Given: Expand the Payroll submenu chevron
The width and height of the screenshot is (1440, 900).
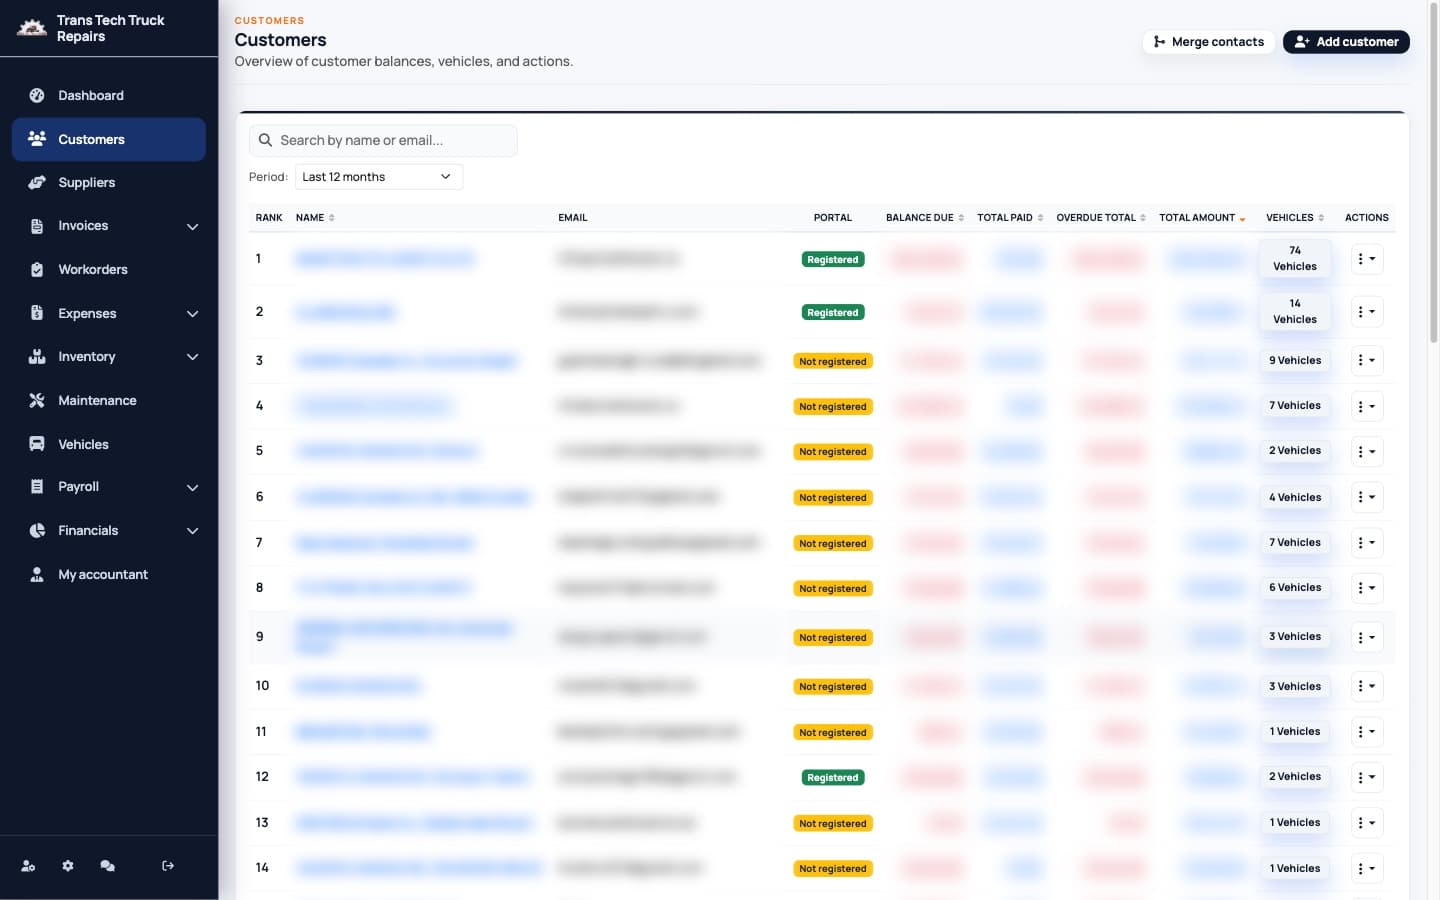Looking at the screenshot, I should (x=193, y=487).
